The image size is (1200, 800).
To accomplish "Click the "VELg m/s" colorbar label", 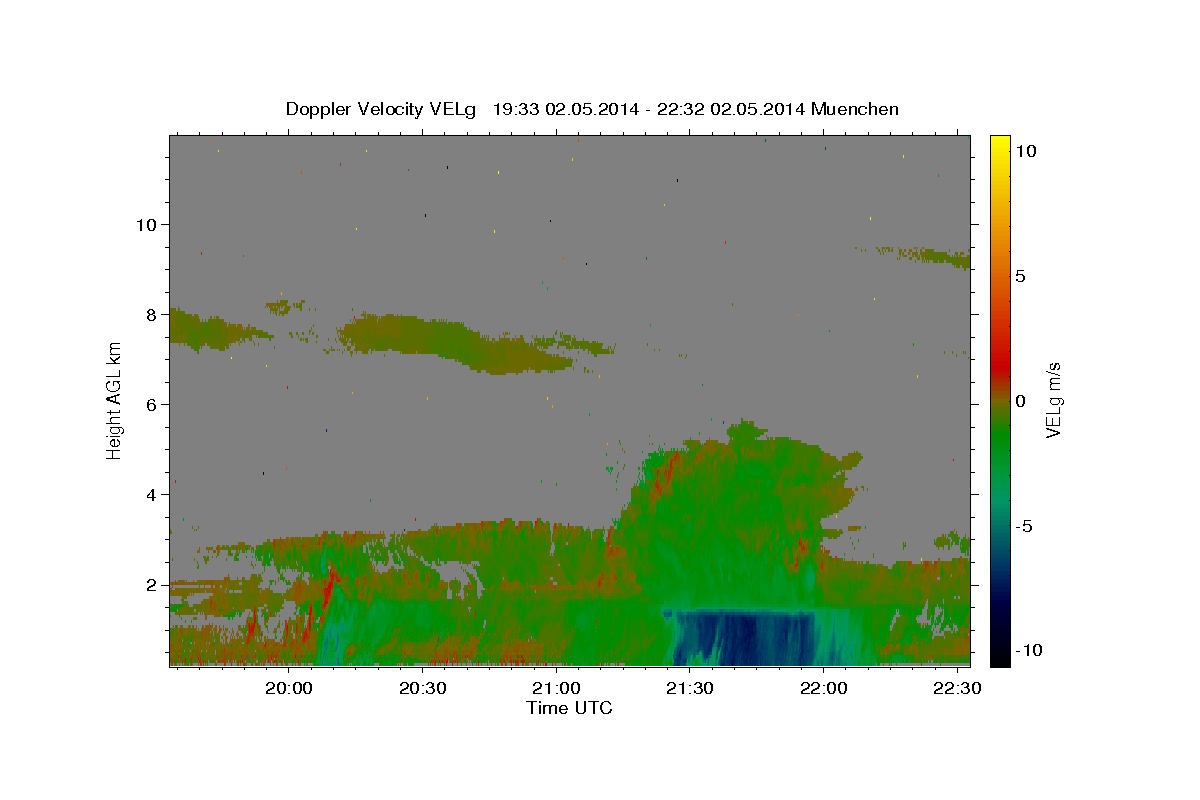I will (x=1053, y=400).
